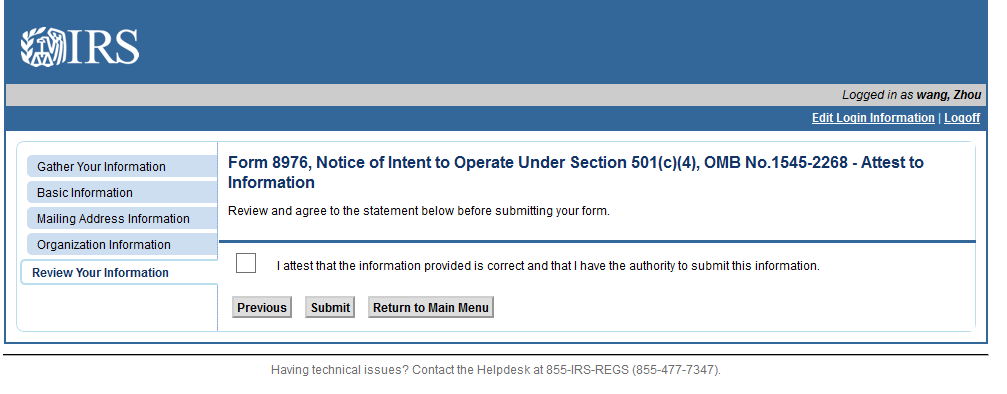Image resolution: width=1007 pixels, height=394 pixels.
Task: Switch to Basic Information step
Action: 122,192
